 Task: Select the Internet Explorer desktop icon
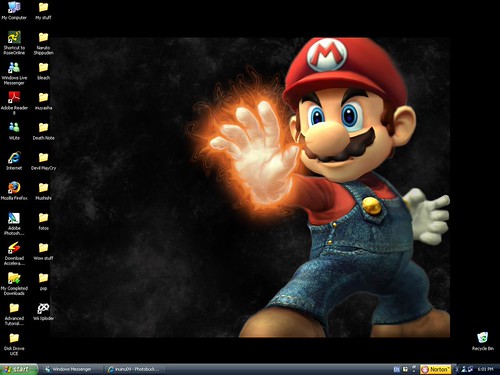tap(14, 161)
